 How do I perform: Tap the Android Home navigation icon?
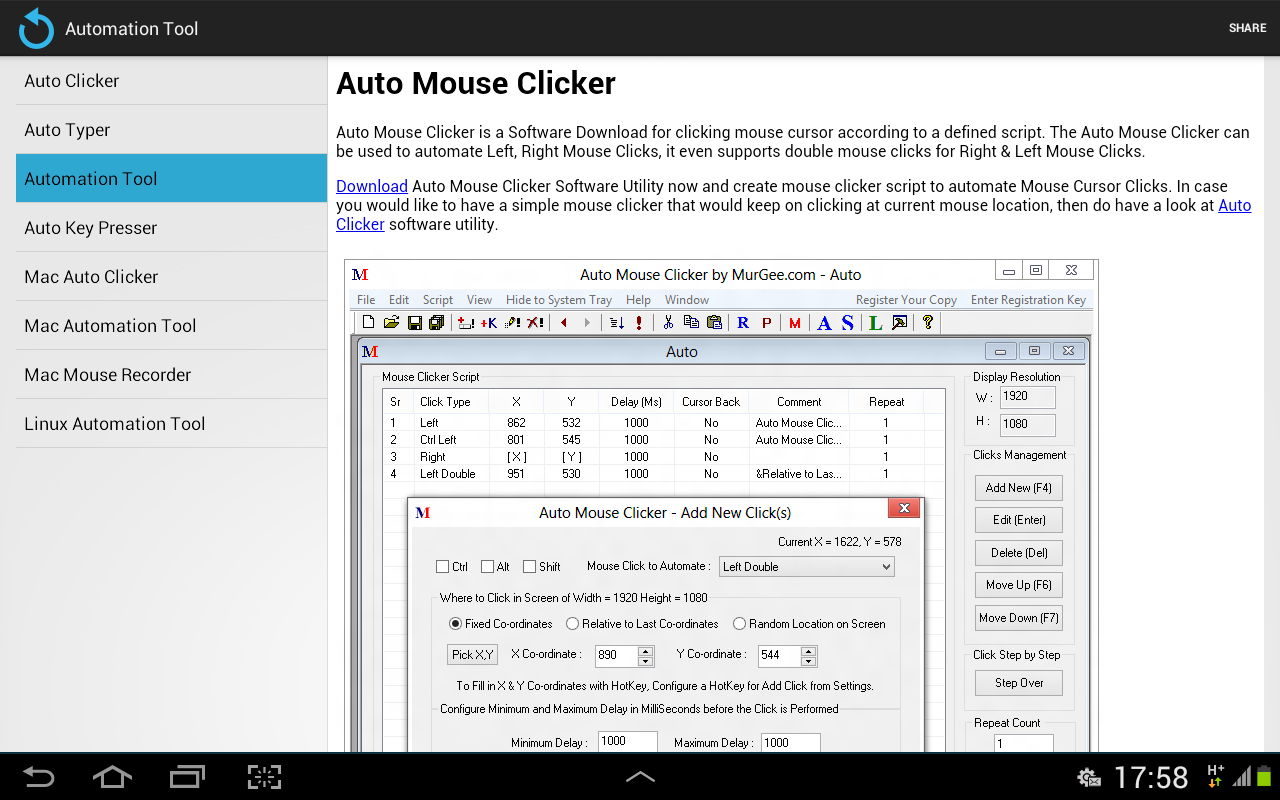tap(111, 777)
